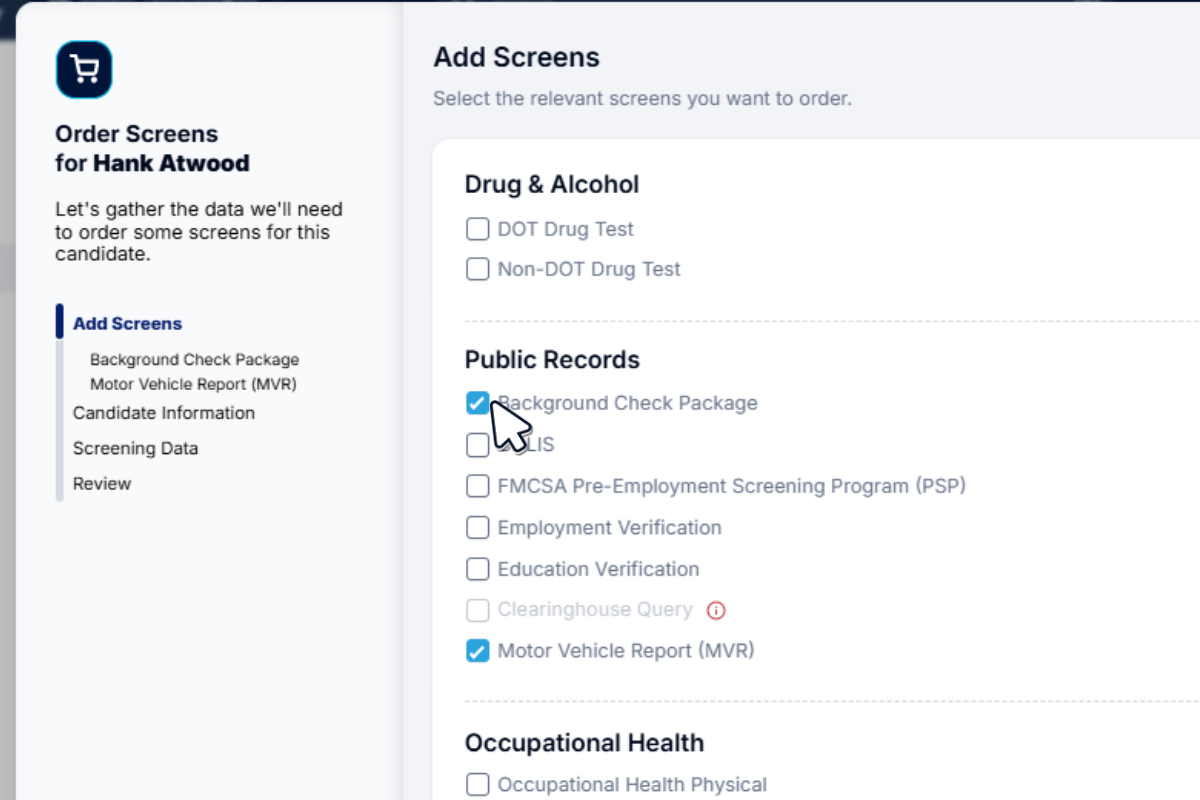The width and height of the screenshot is (1200, 800).
Task: Jump to the Review step
Action: pyautogui.click(x=102, y=484)
